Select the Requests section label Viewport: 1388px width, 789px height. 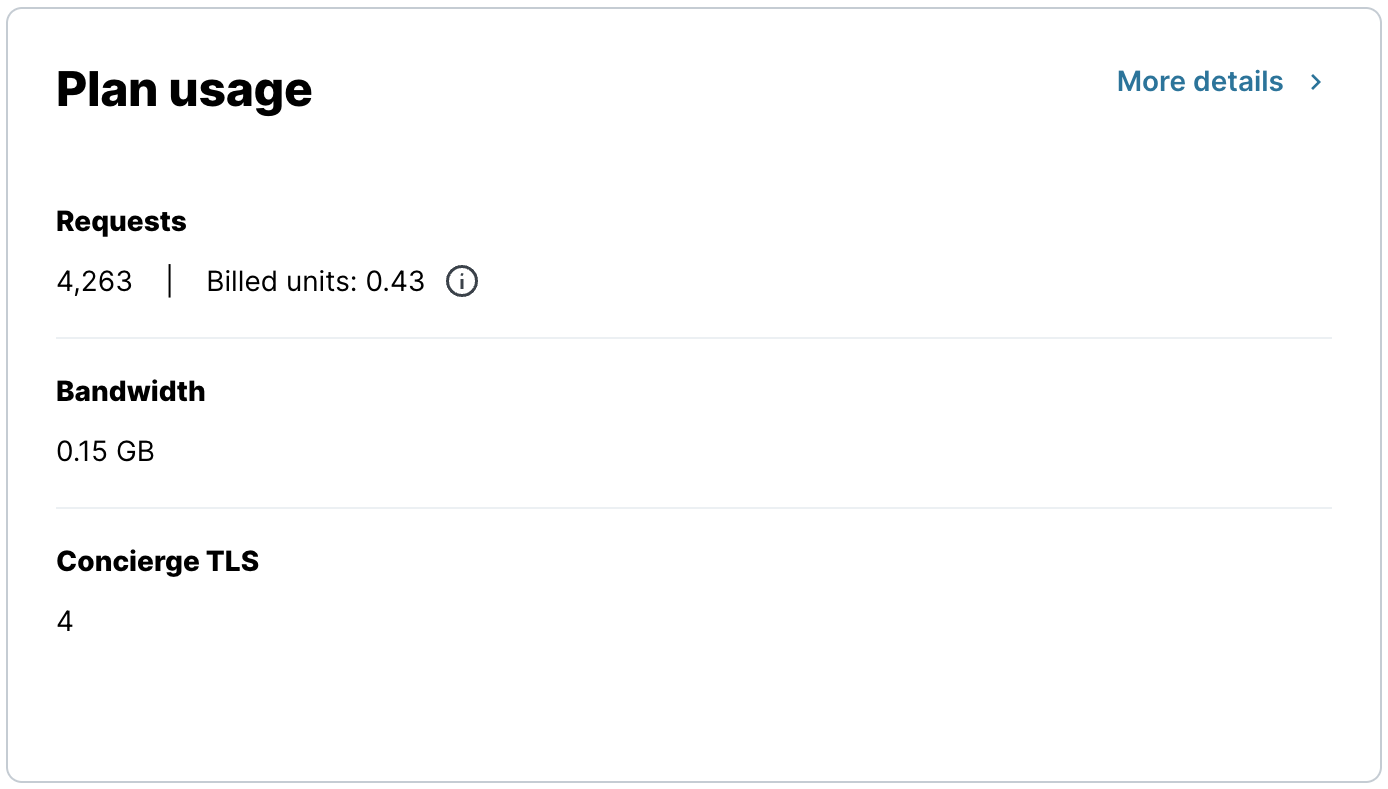(x=121, y=221)
